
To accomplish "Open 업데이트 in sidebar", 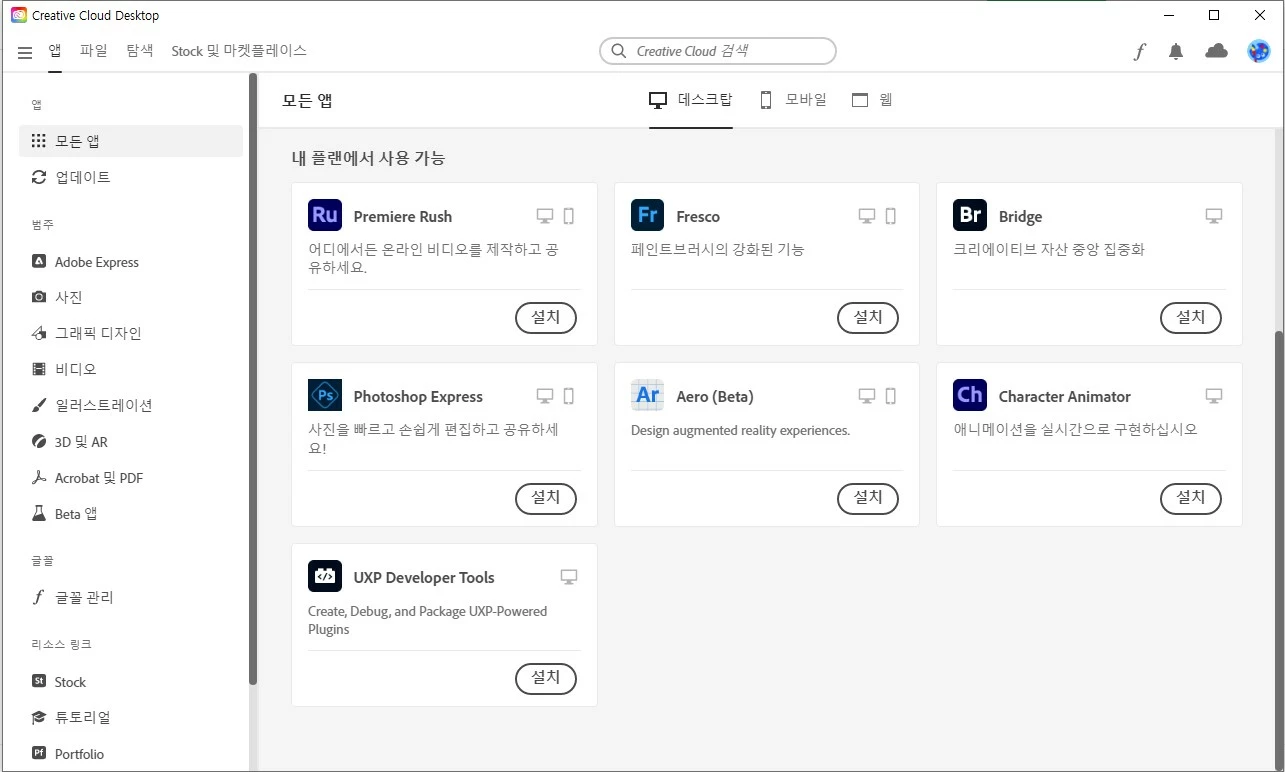I will [x=131, y=177].
